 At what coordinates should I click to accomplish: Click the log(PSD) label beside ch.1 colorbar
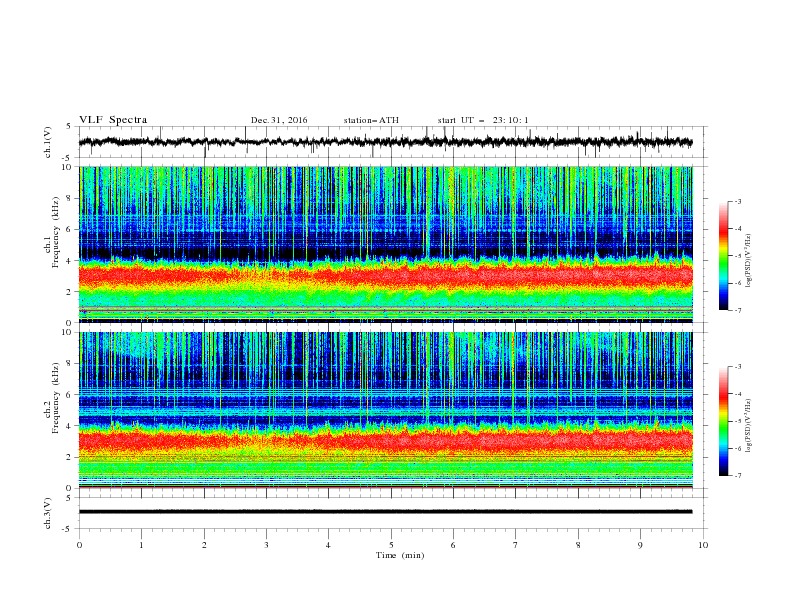pyautogui.click(x=749, y=261)
